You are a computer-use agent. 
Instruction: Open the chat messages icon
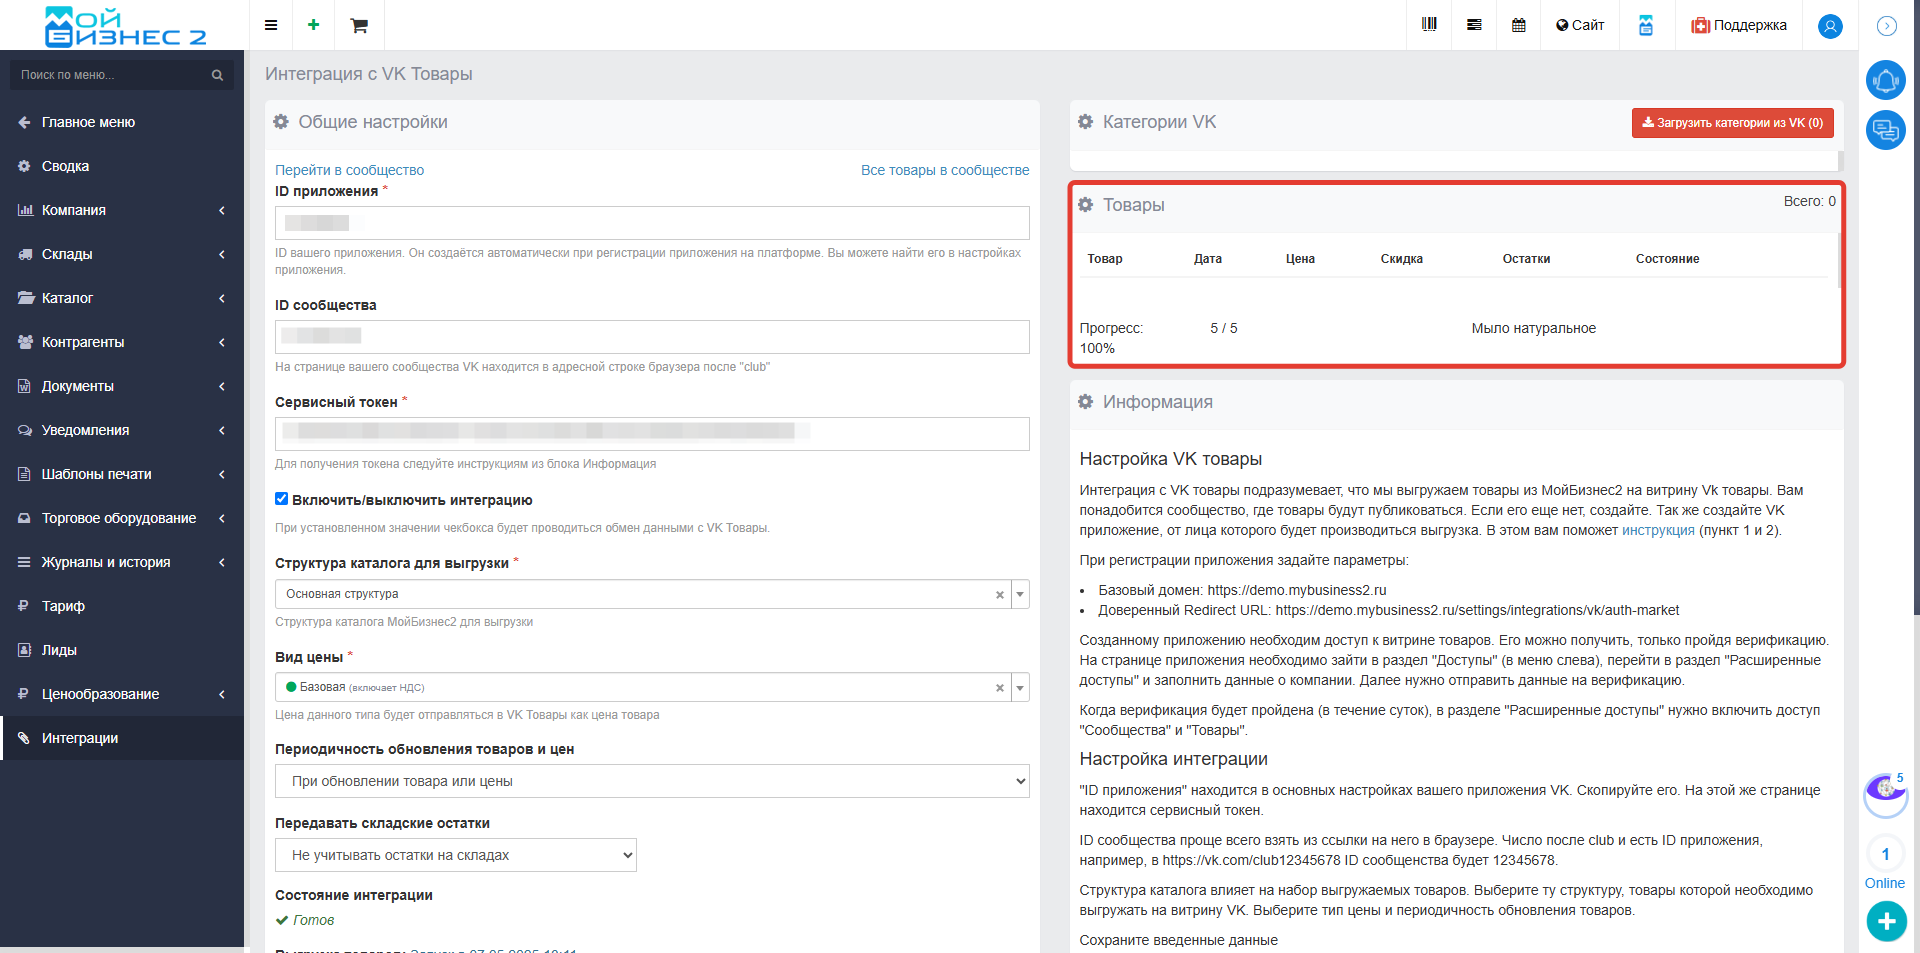1886,130
